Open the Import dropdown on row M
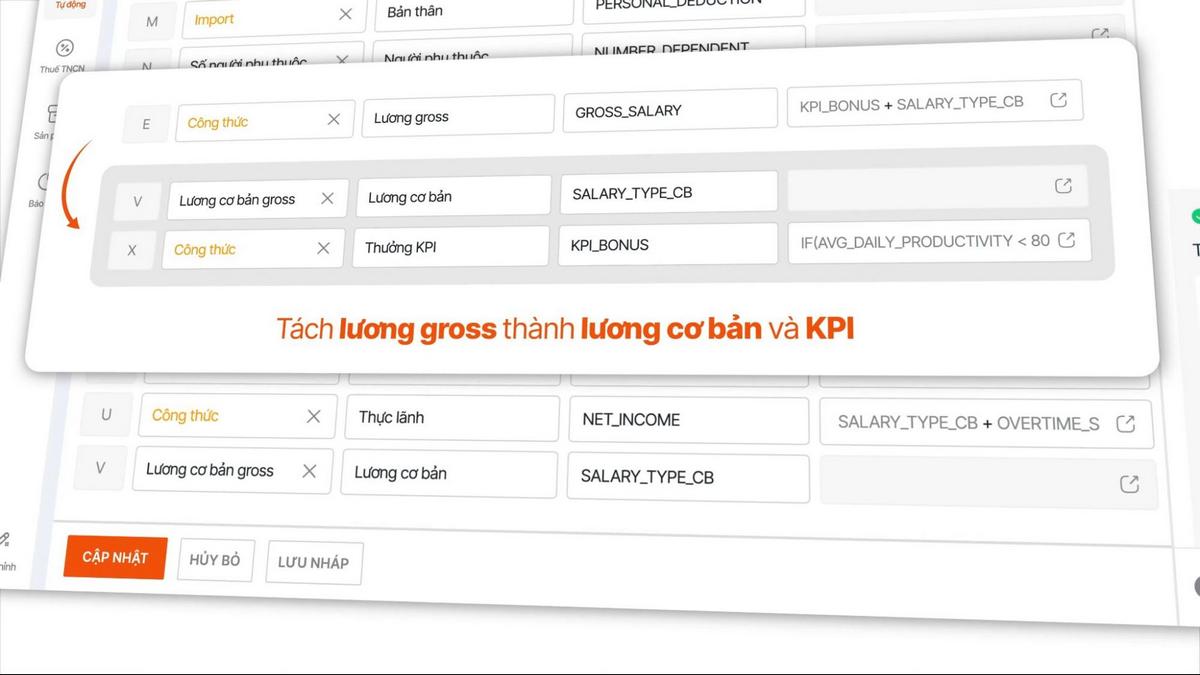1200x675 pixels. [x=273, y=17]
